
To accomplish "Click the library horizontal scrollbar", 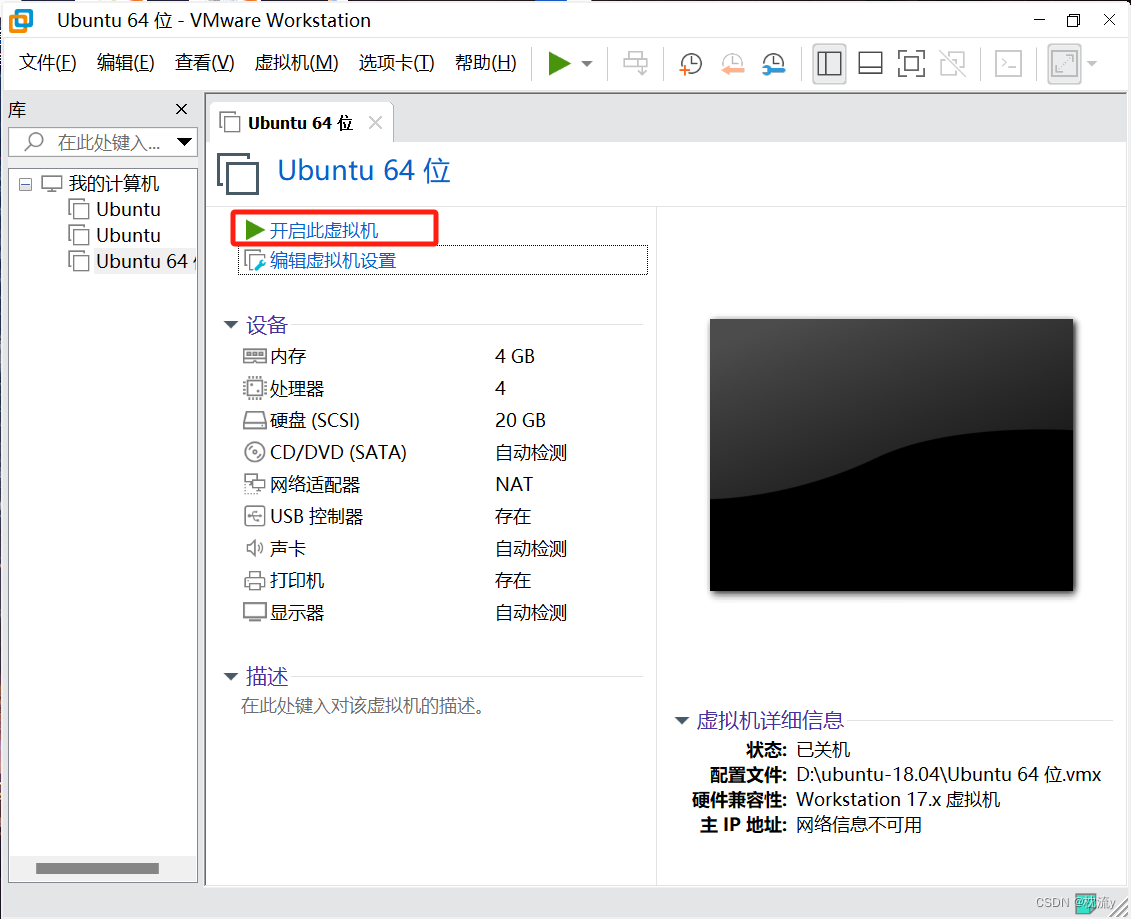I will (97, 869).
